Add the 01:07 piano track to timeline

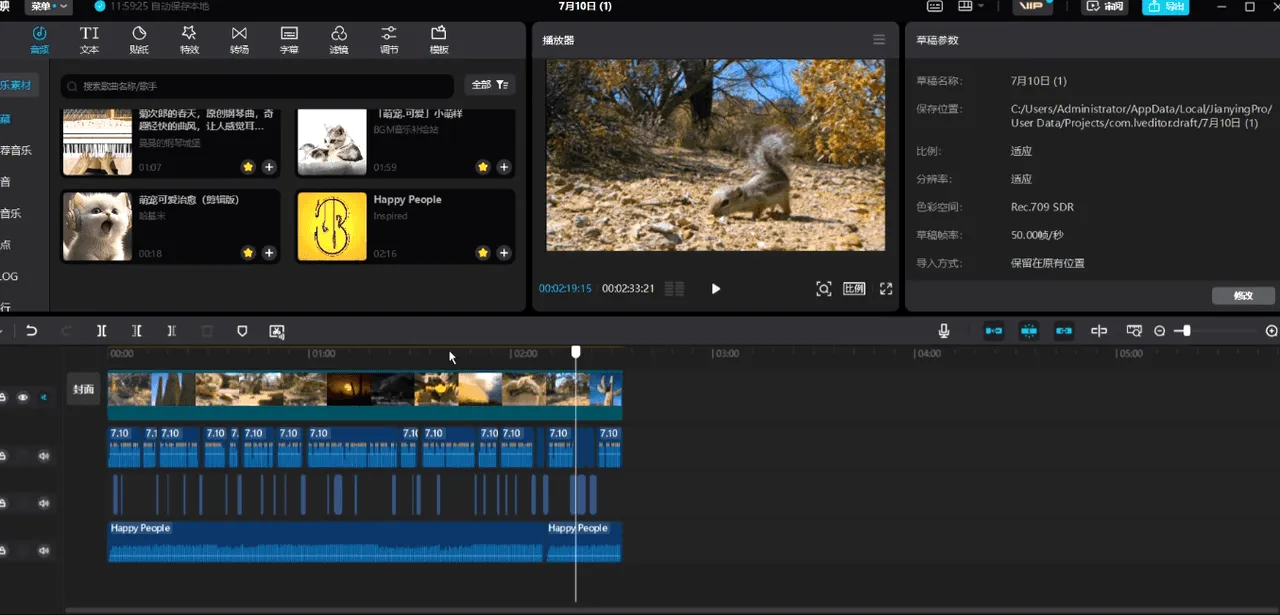269,167
